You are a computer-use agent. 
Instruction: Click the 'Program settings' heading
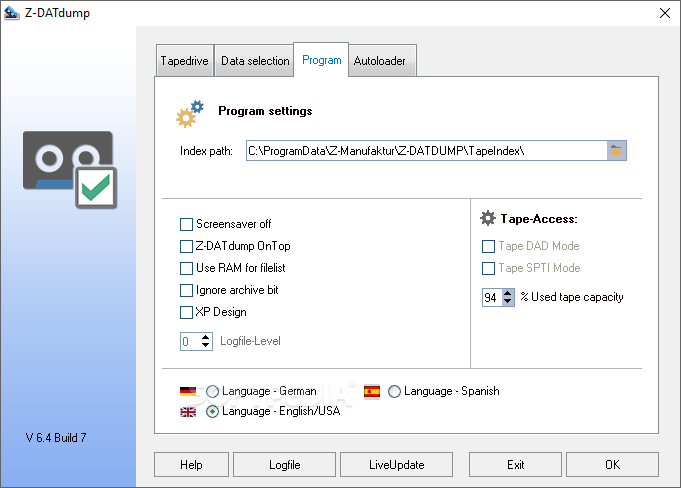coord(265,111)
